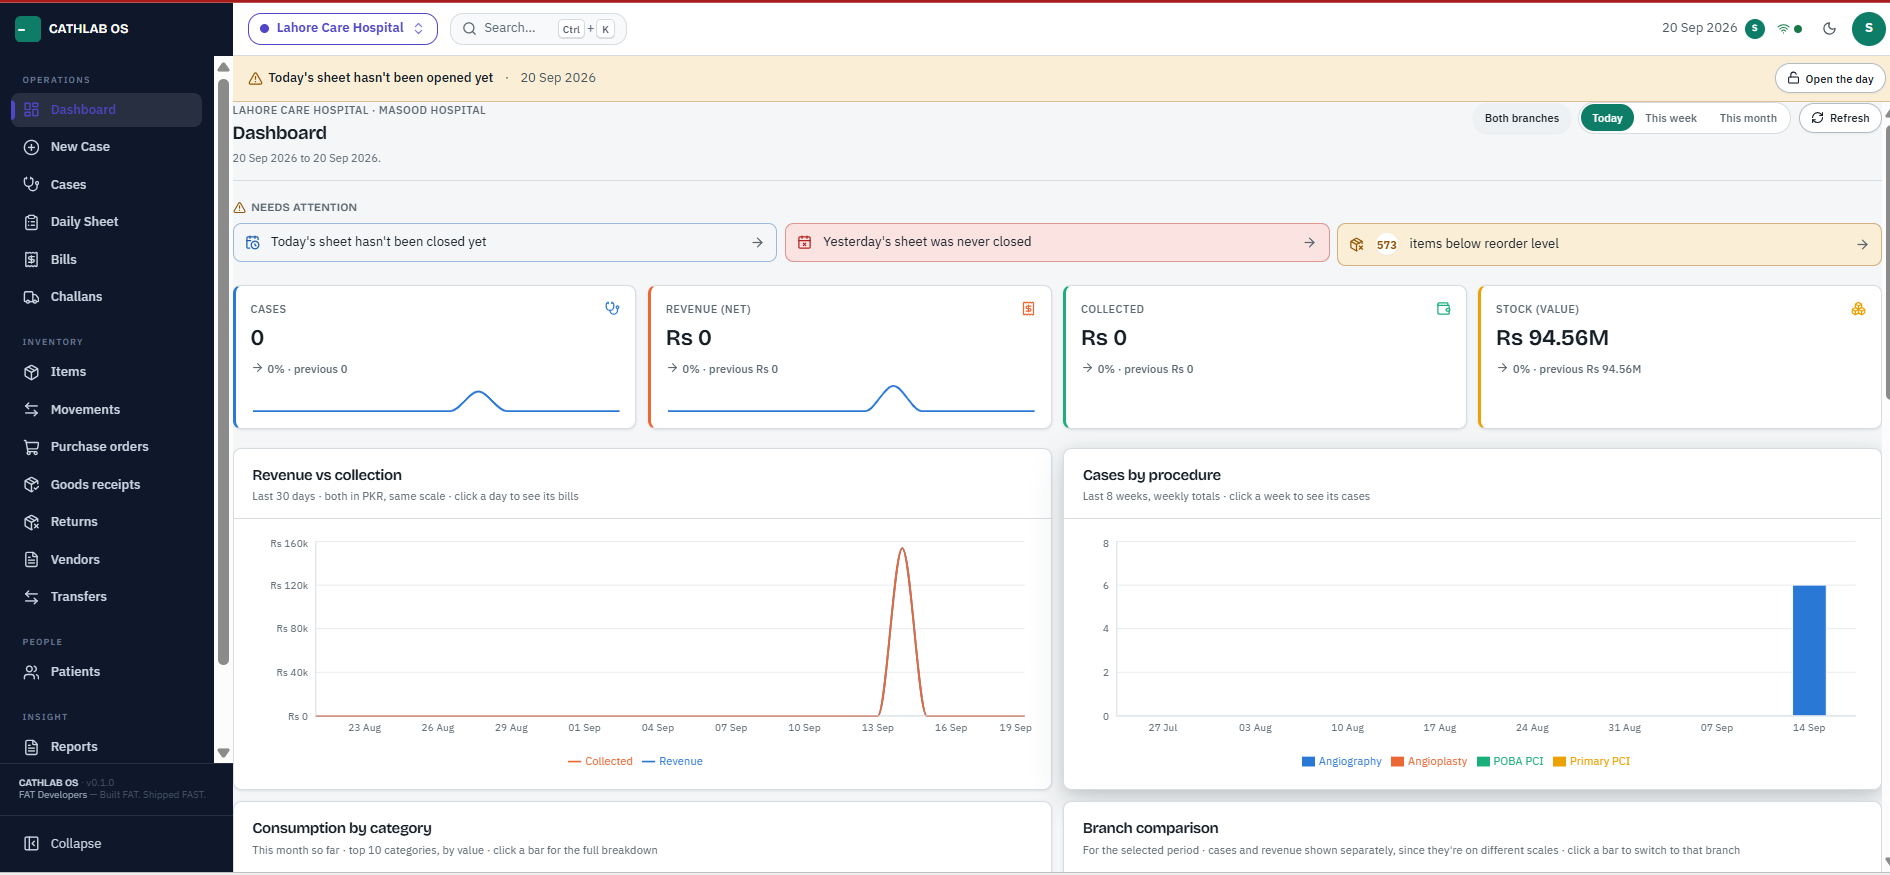This screenshot has width=1890, height=875.
Task: Toggle Angioplasty legend swatch
Action: click(x=1397, y=762)
